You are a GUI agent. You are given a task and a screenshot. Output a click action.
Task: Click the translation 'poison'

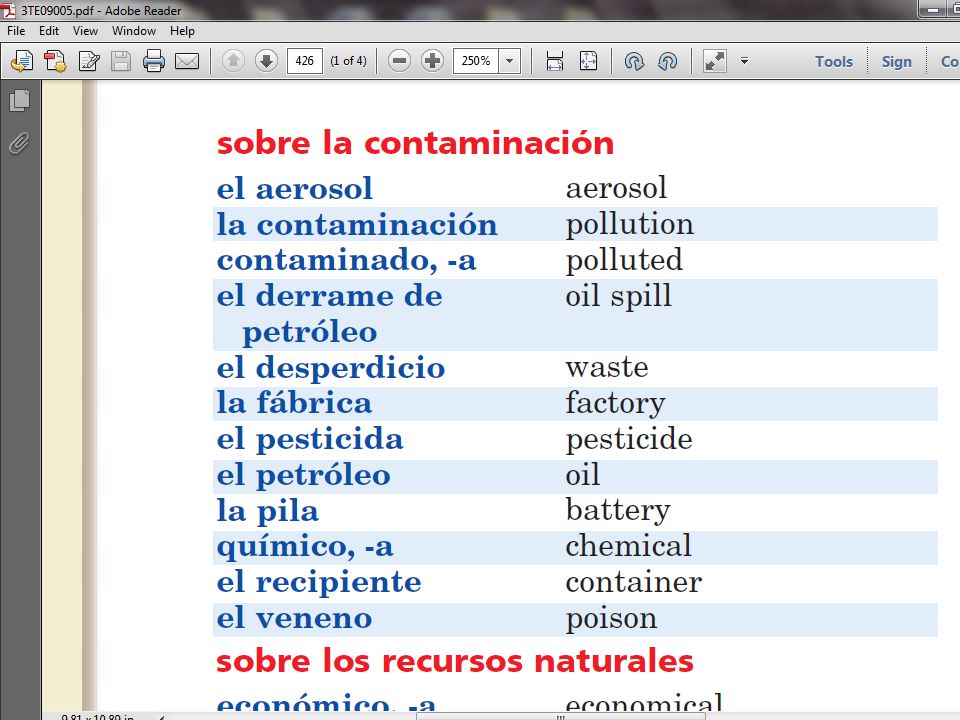tap(611, 618)
